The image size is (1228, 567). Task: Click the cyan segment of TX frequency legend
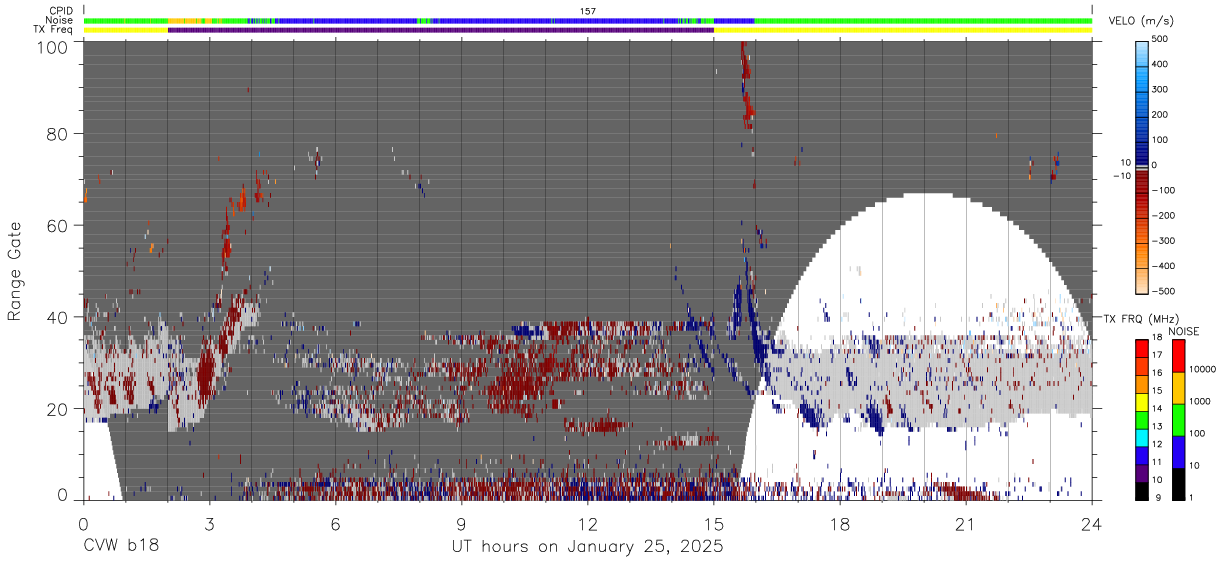point(1141,437)
